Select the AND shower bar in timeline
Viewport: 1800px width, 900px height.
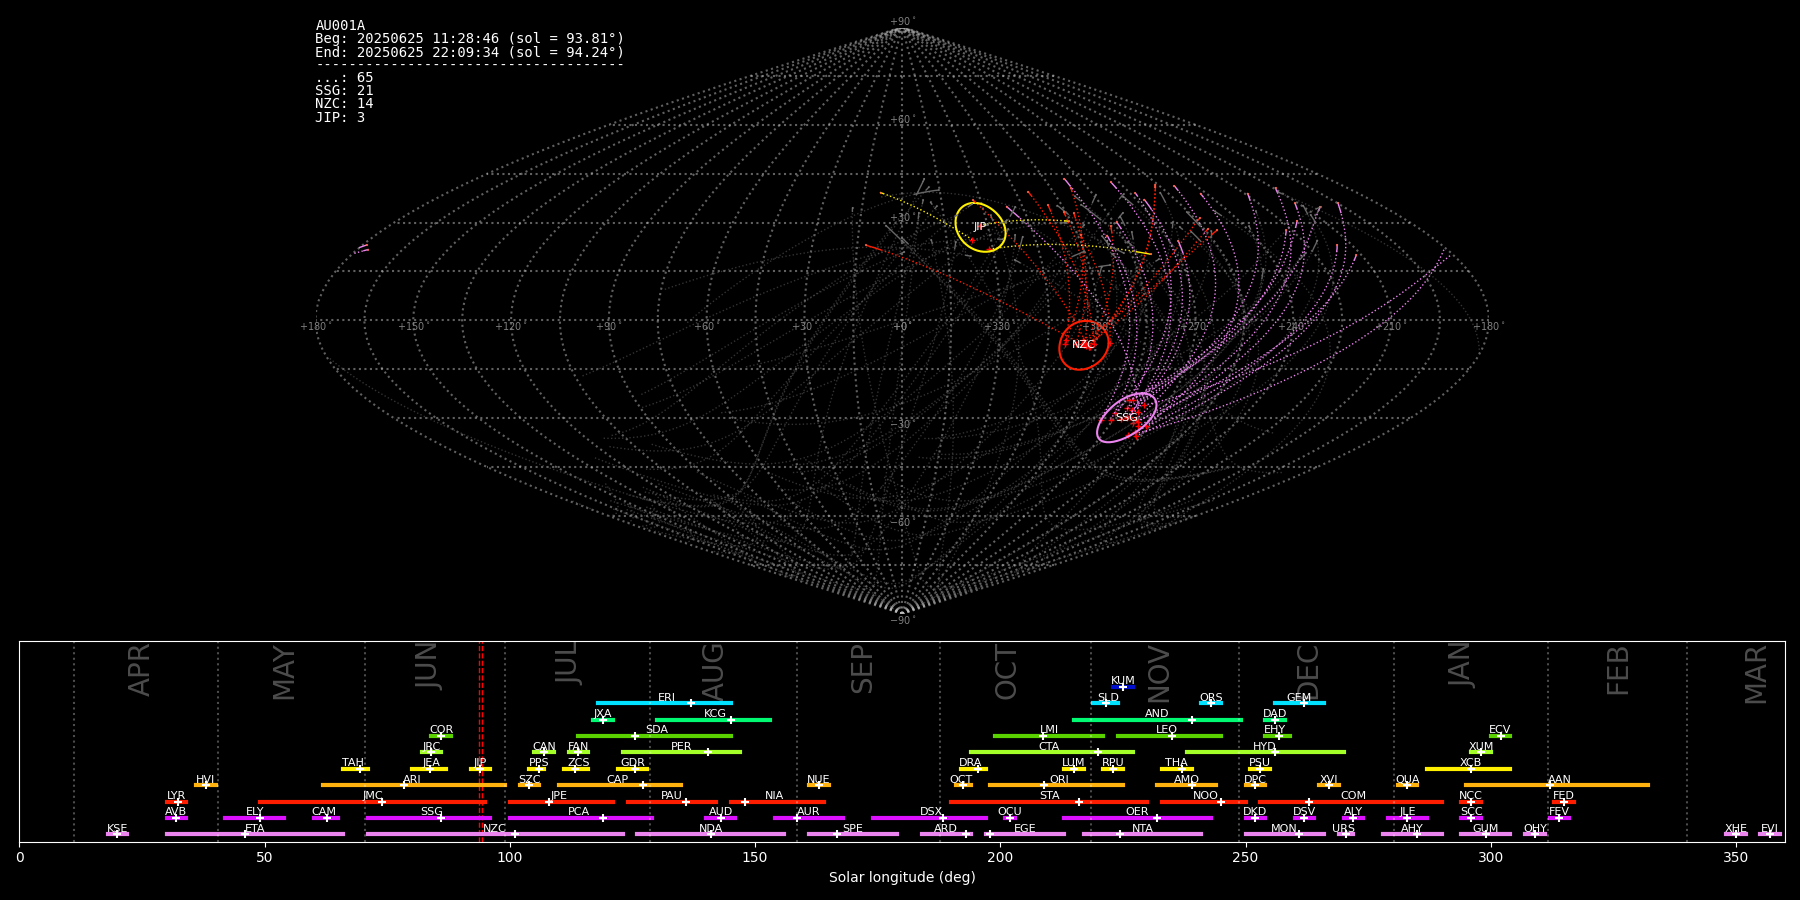coord(1157,719)
